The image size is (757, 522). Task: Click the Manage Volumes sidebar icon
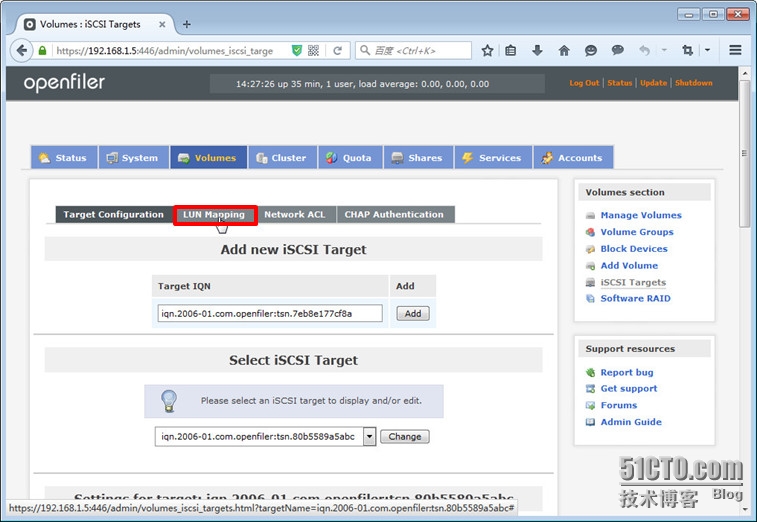(x=590, y=215)
